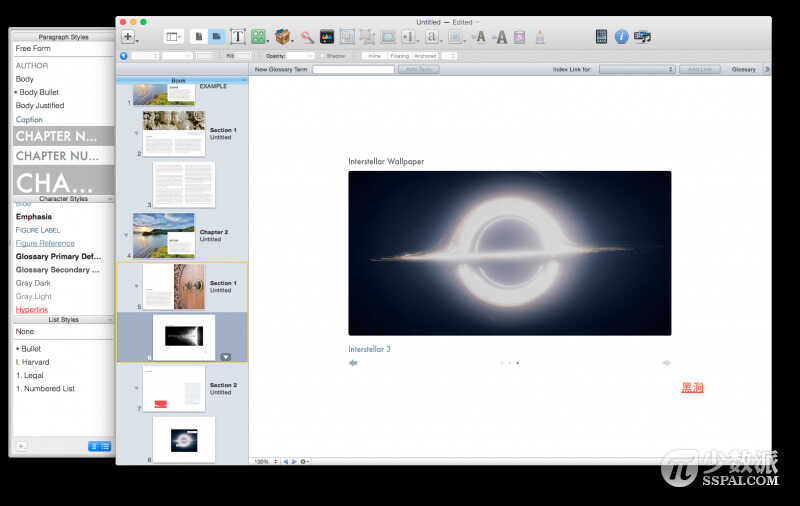Switch to portrait orientation page icon

pos(199,37)
